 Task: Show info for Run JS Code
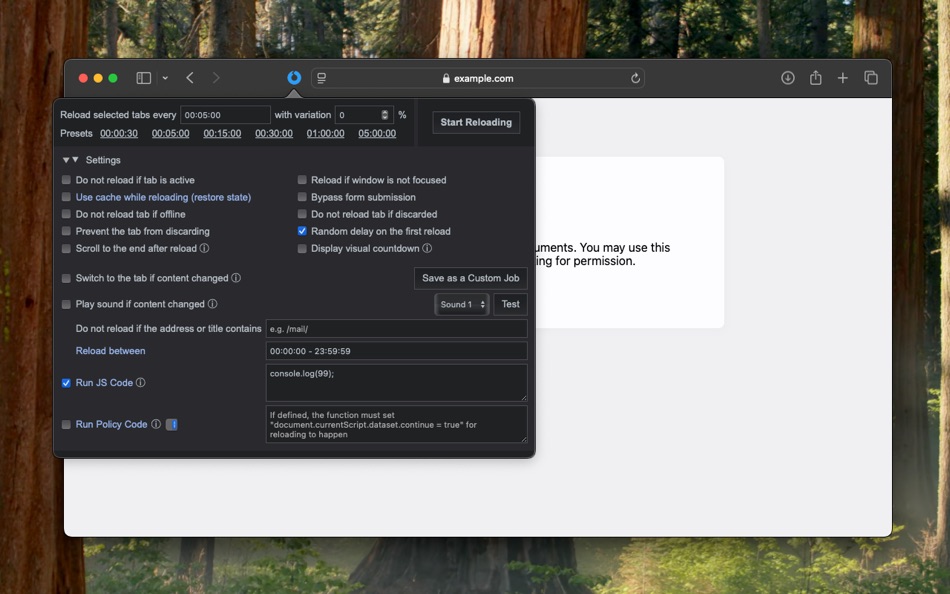(141, 382)
